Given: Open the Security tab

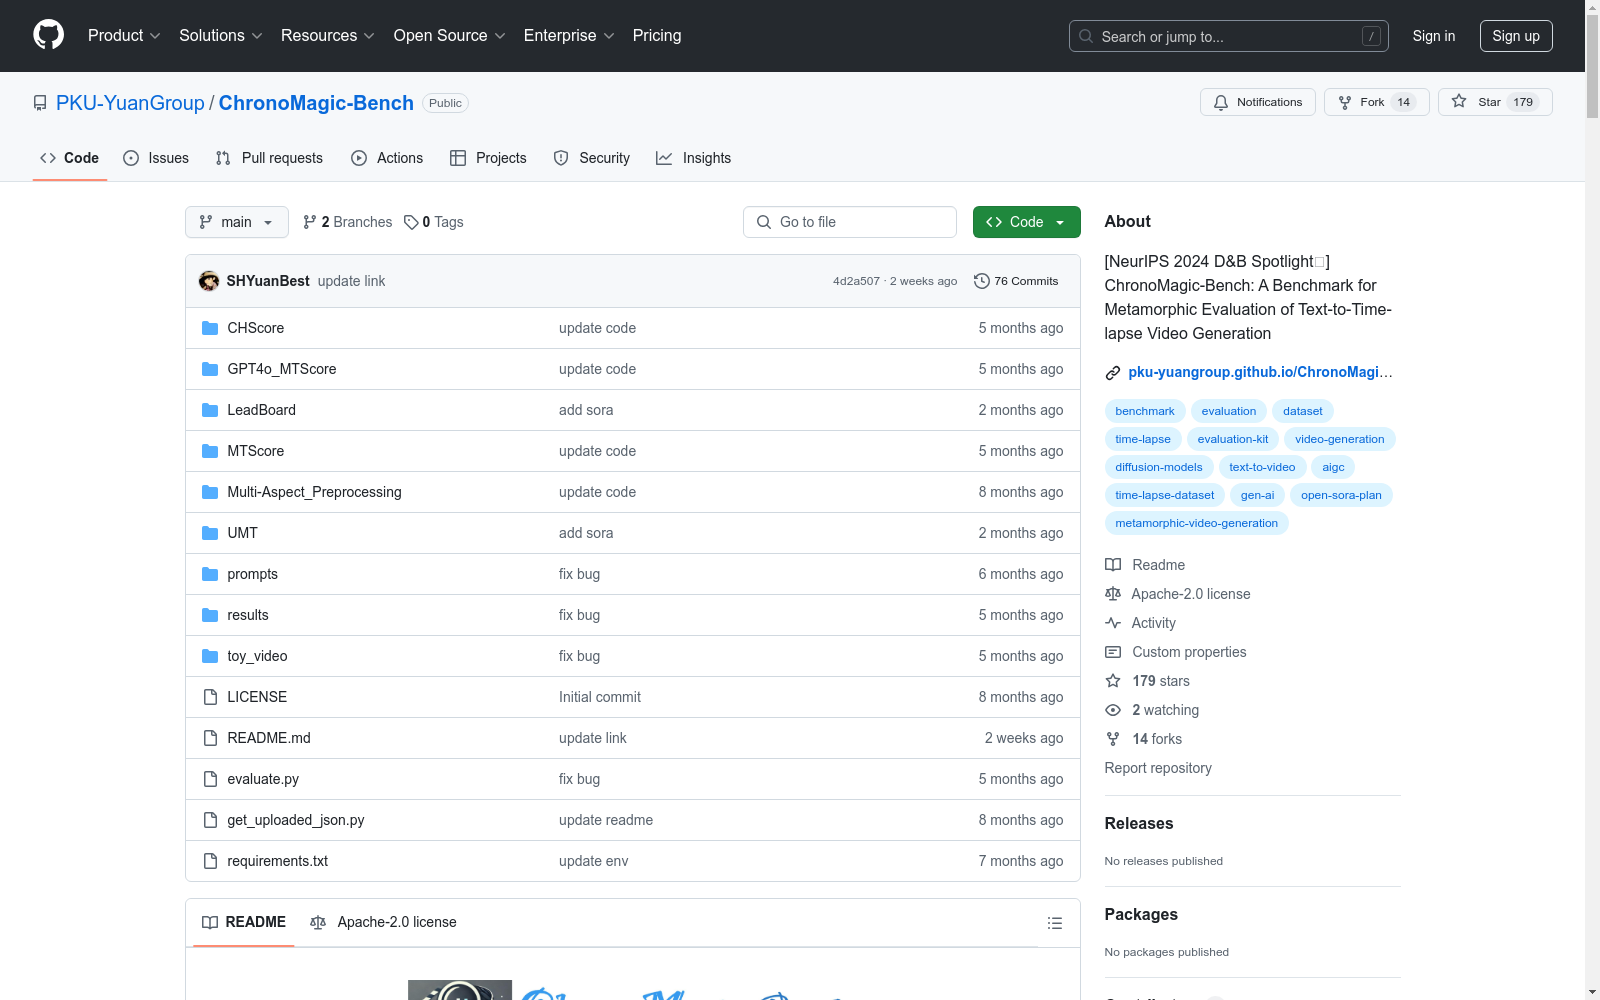Looking at the screenshot, I should 592,158.
